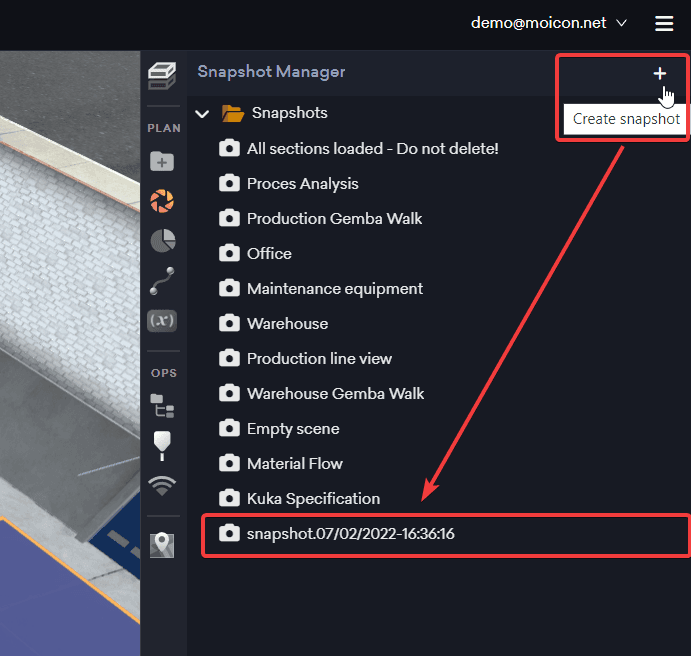The image size is (691, 656).
Task: Open the hamburger menu in the top right
Action: 664,23
